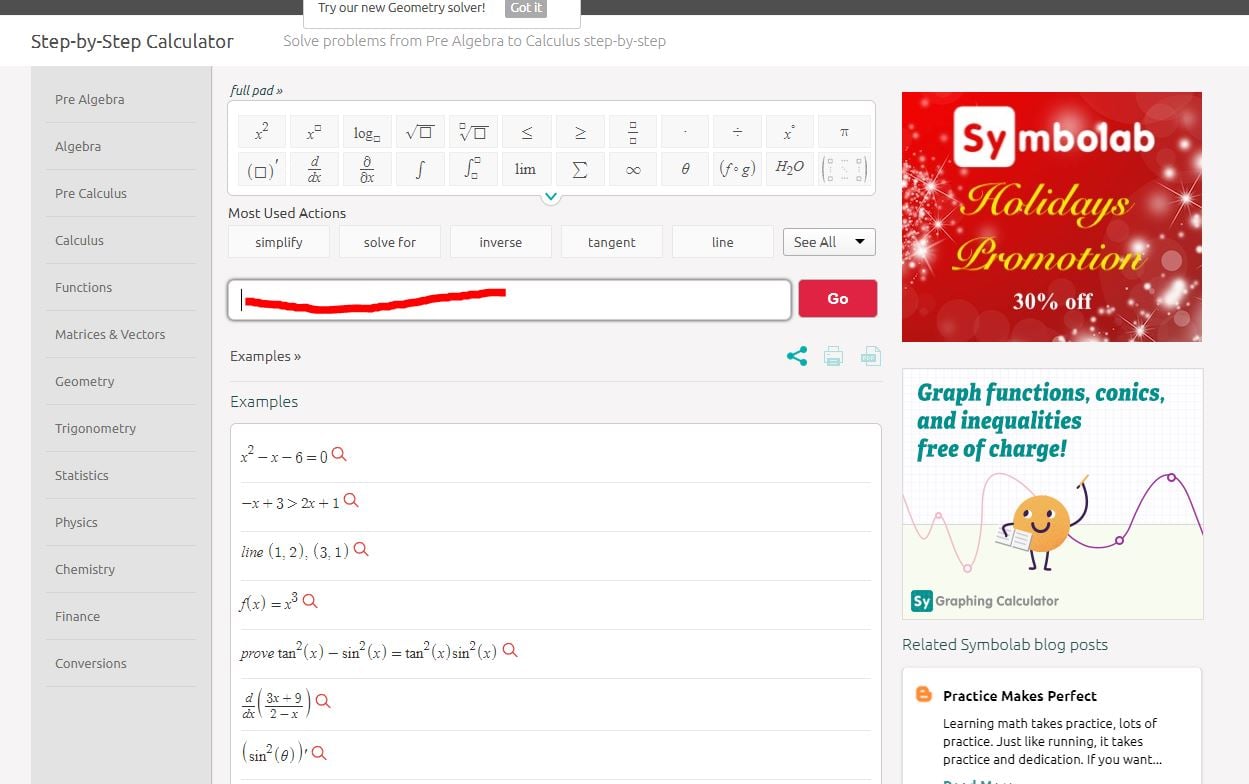
Task: Insert the infinity symbol
Action: pyautogui.click(x=633, y=169)
